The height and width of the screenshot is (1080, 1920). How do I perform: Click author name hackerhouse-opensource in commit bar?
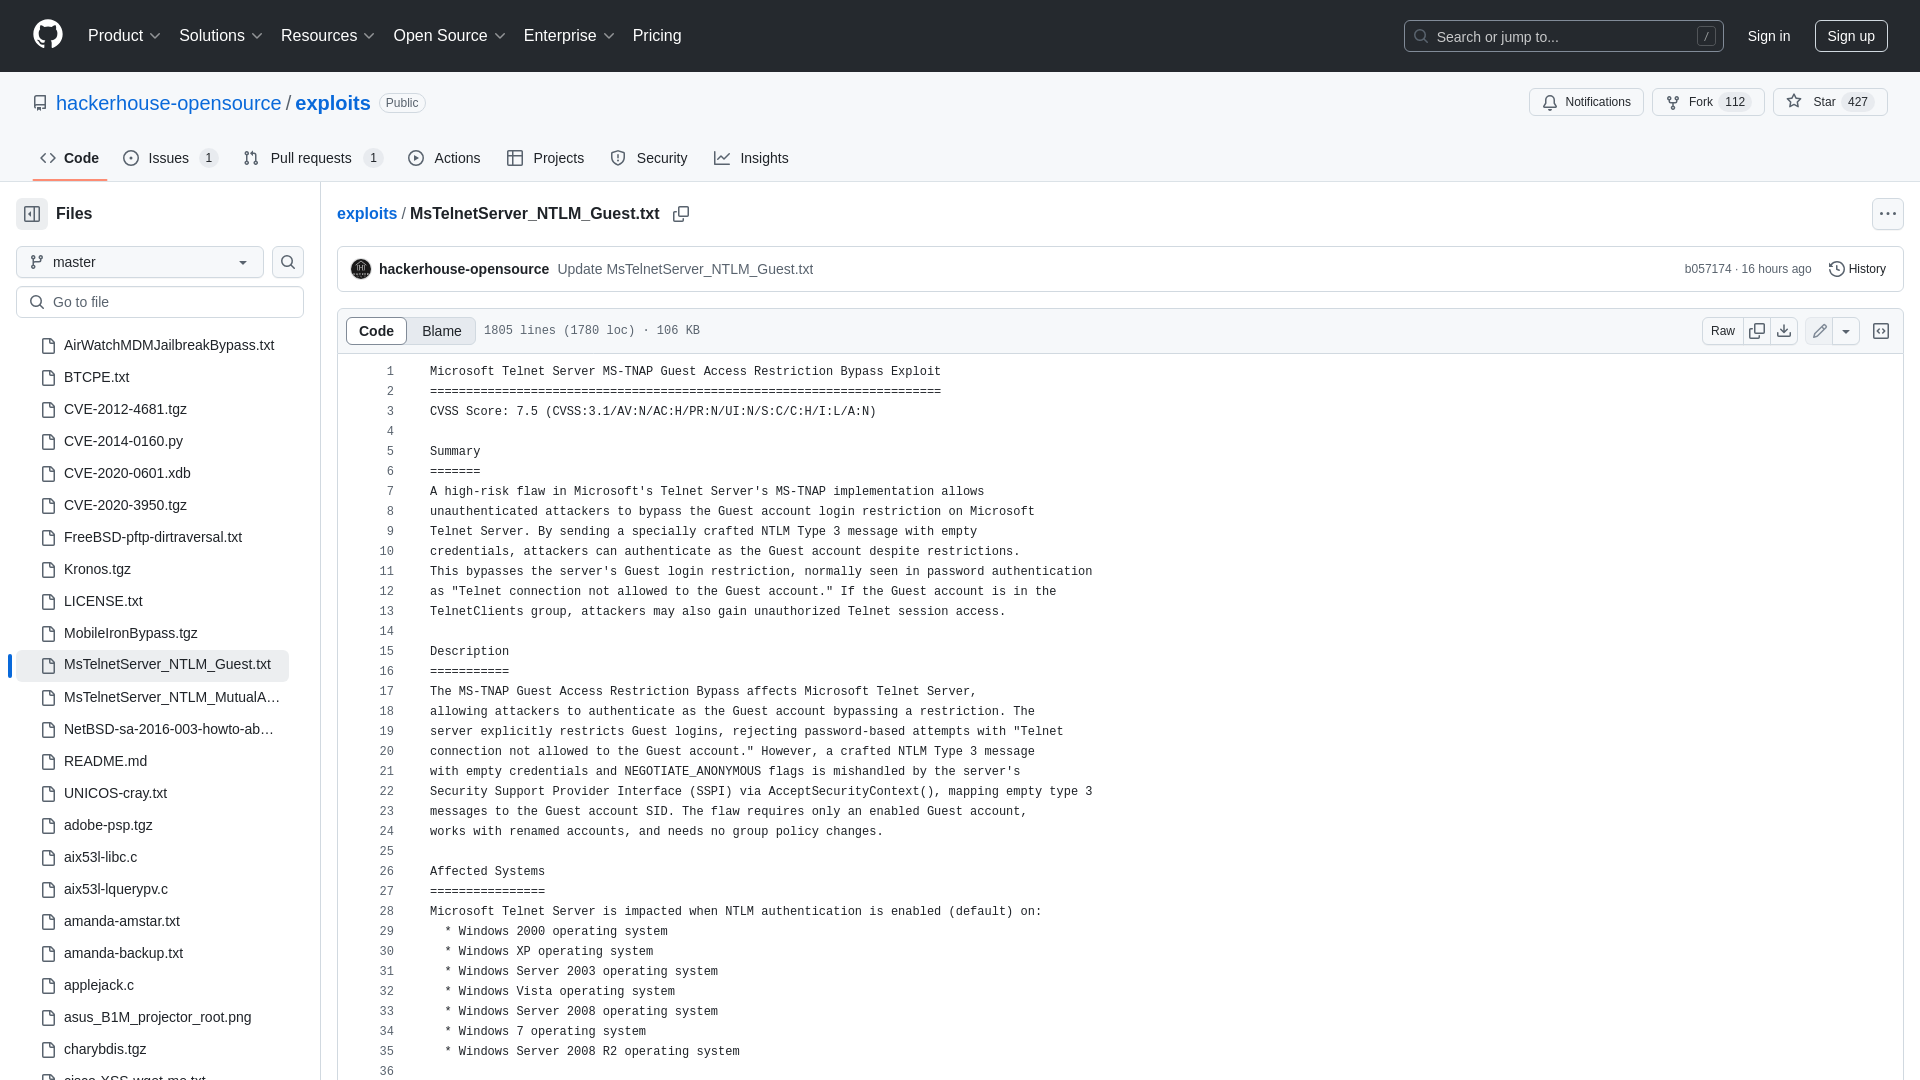[464, 269]
